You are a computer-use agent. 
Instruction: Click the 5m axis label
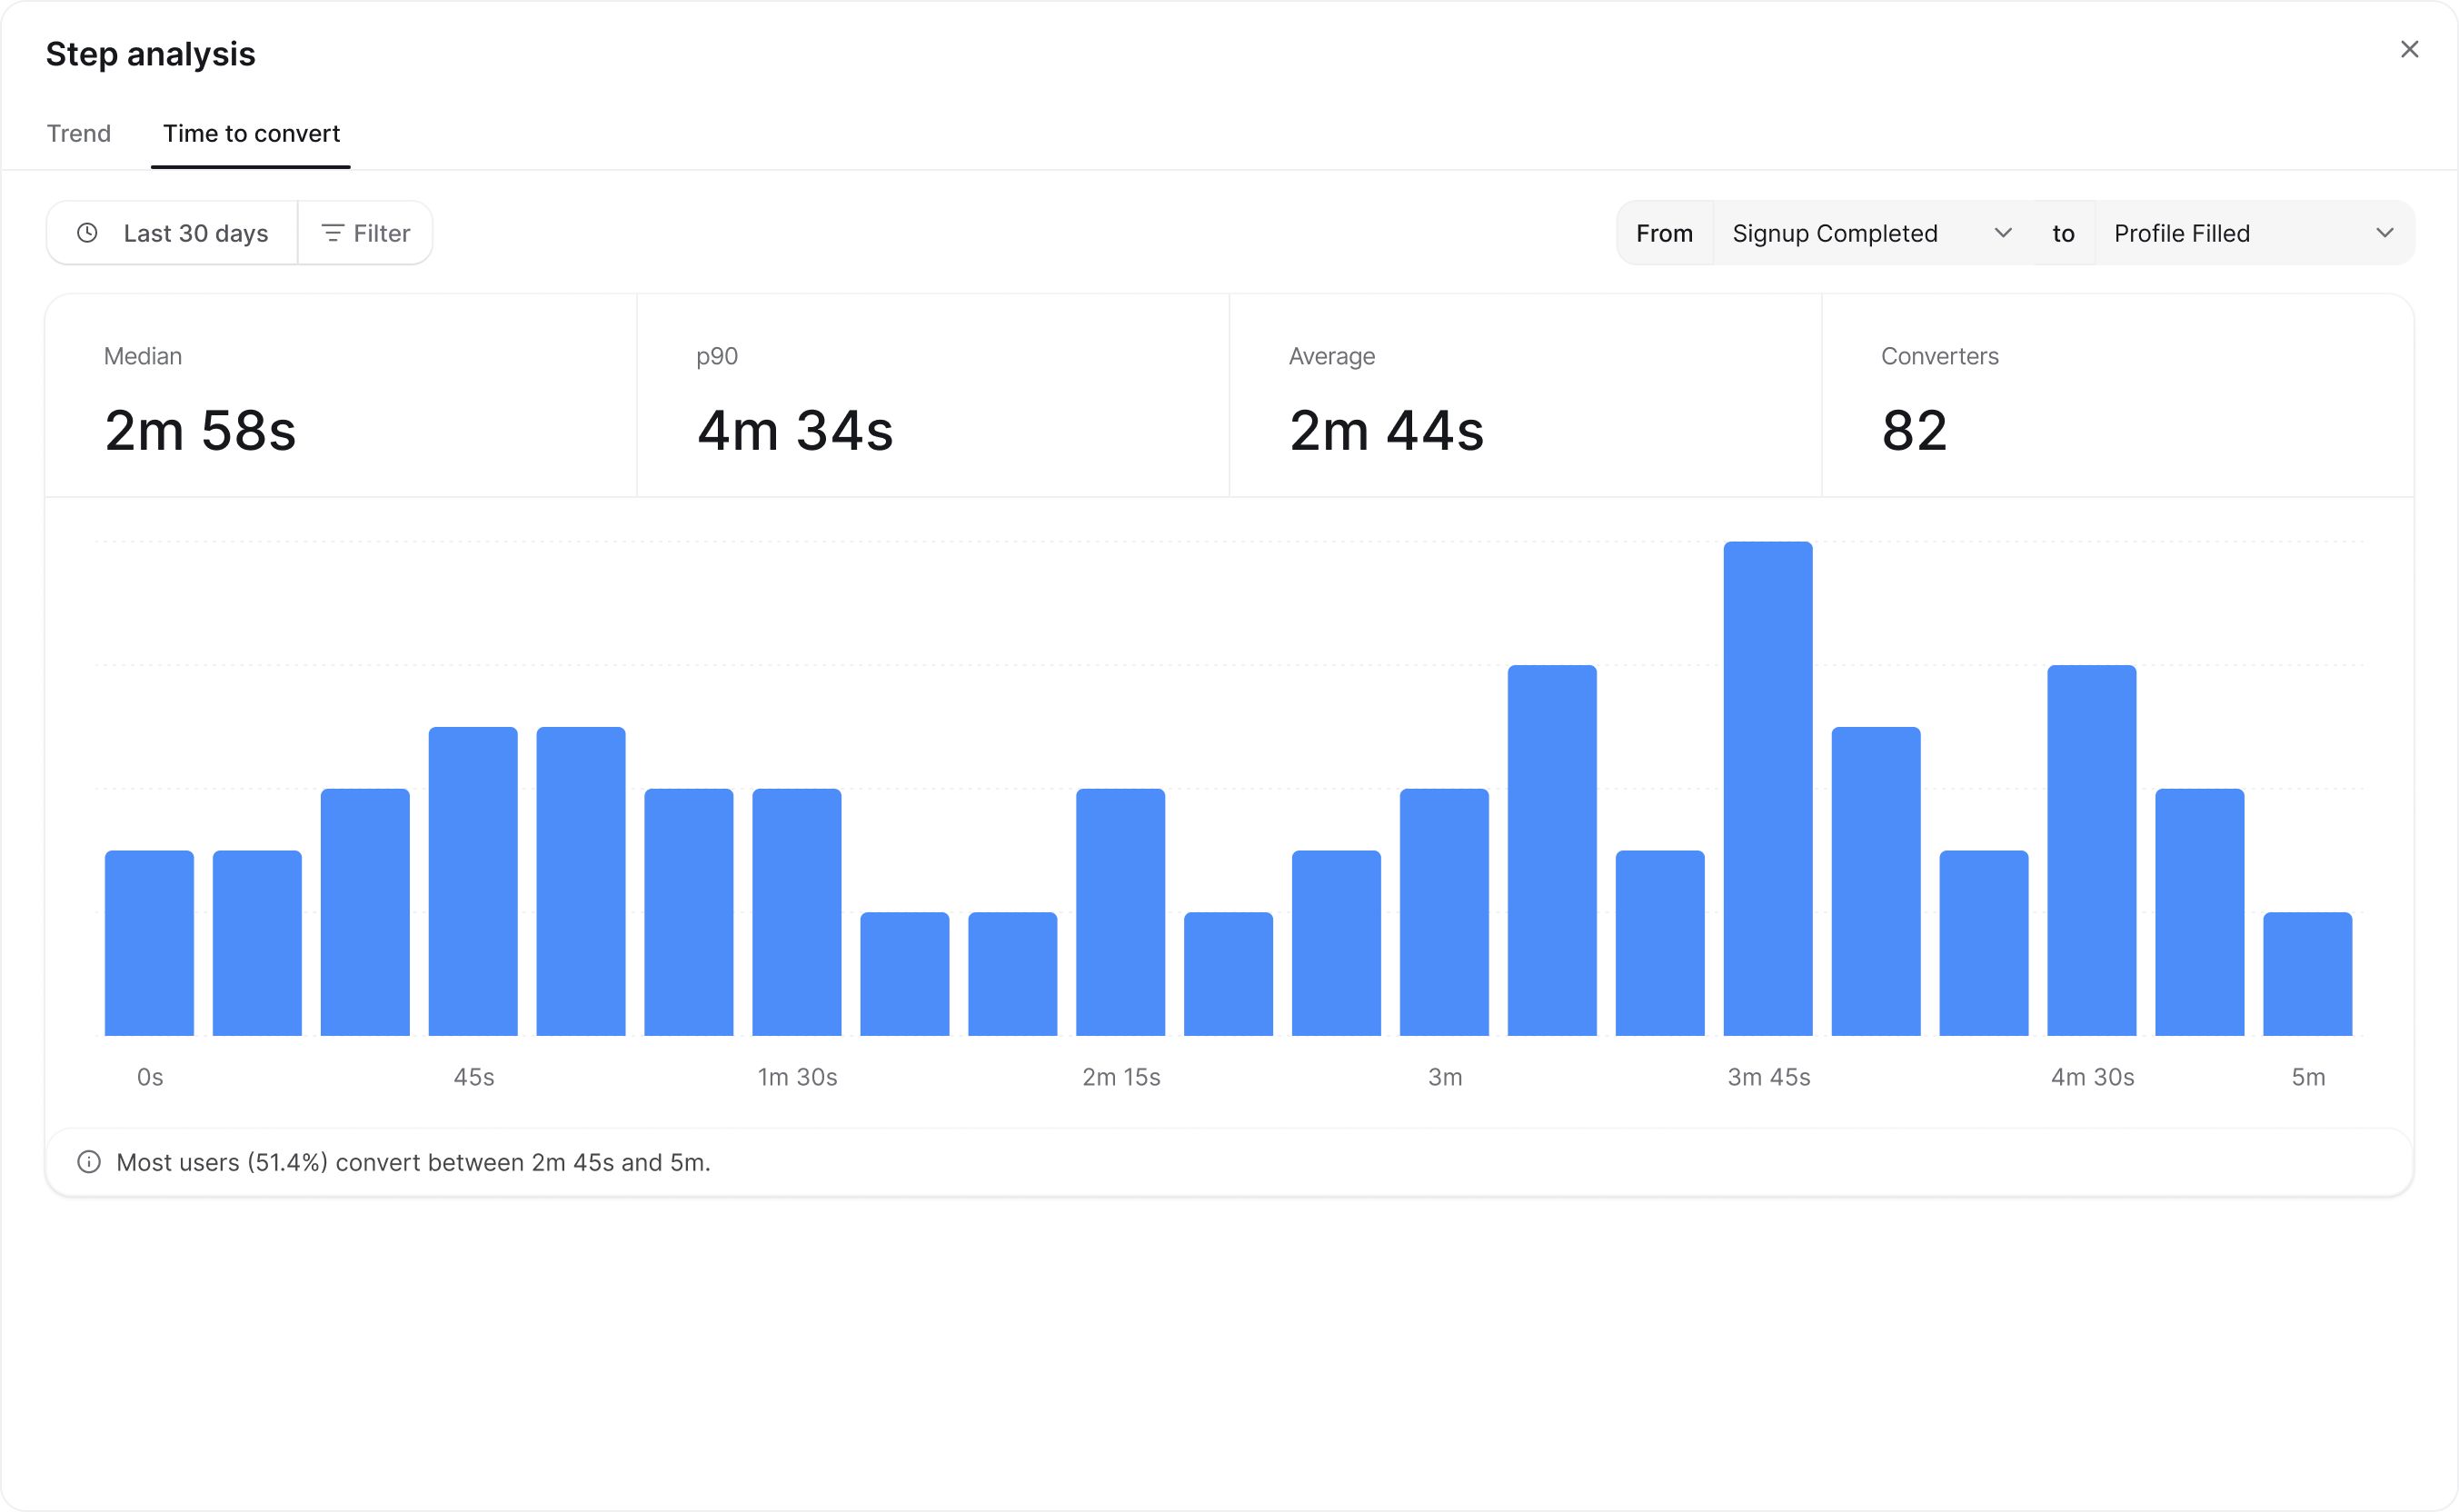point(2308,1077)
